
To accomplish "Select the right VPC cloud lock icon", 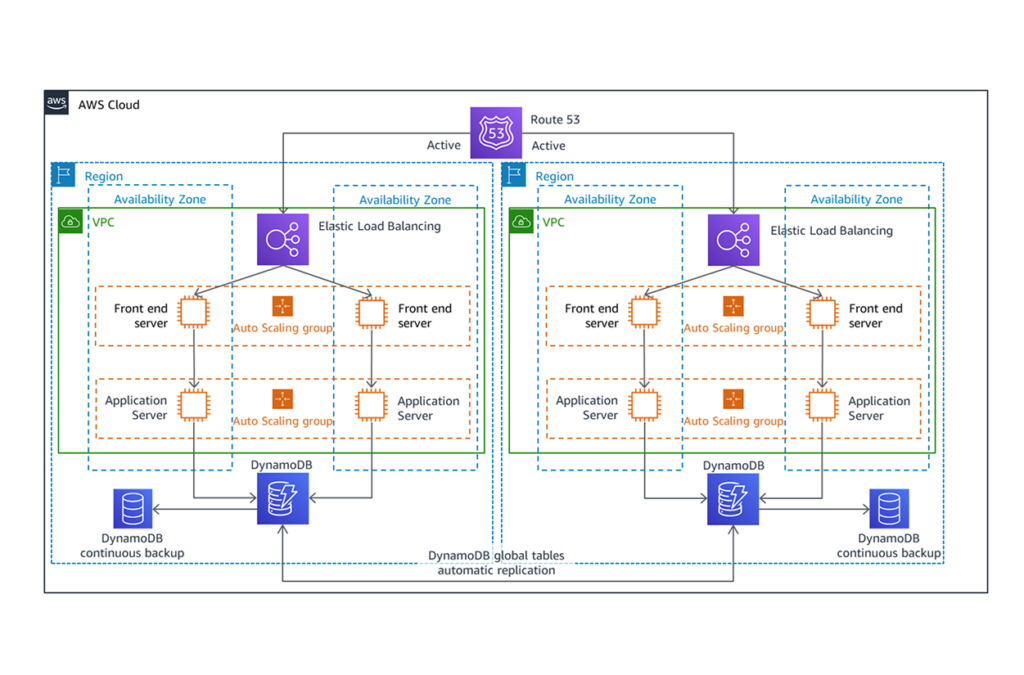I will [521, 221].
